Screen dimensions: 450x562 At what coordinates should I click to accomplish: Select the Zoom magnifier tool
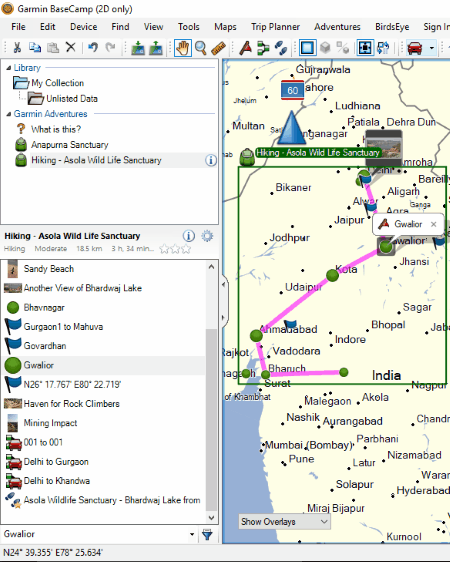[x=201, y=48]
